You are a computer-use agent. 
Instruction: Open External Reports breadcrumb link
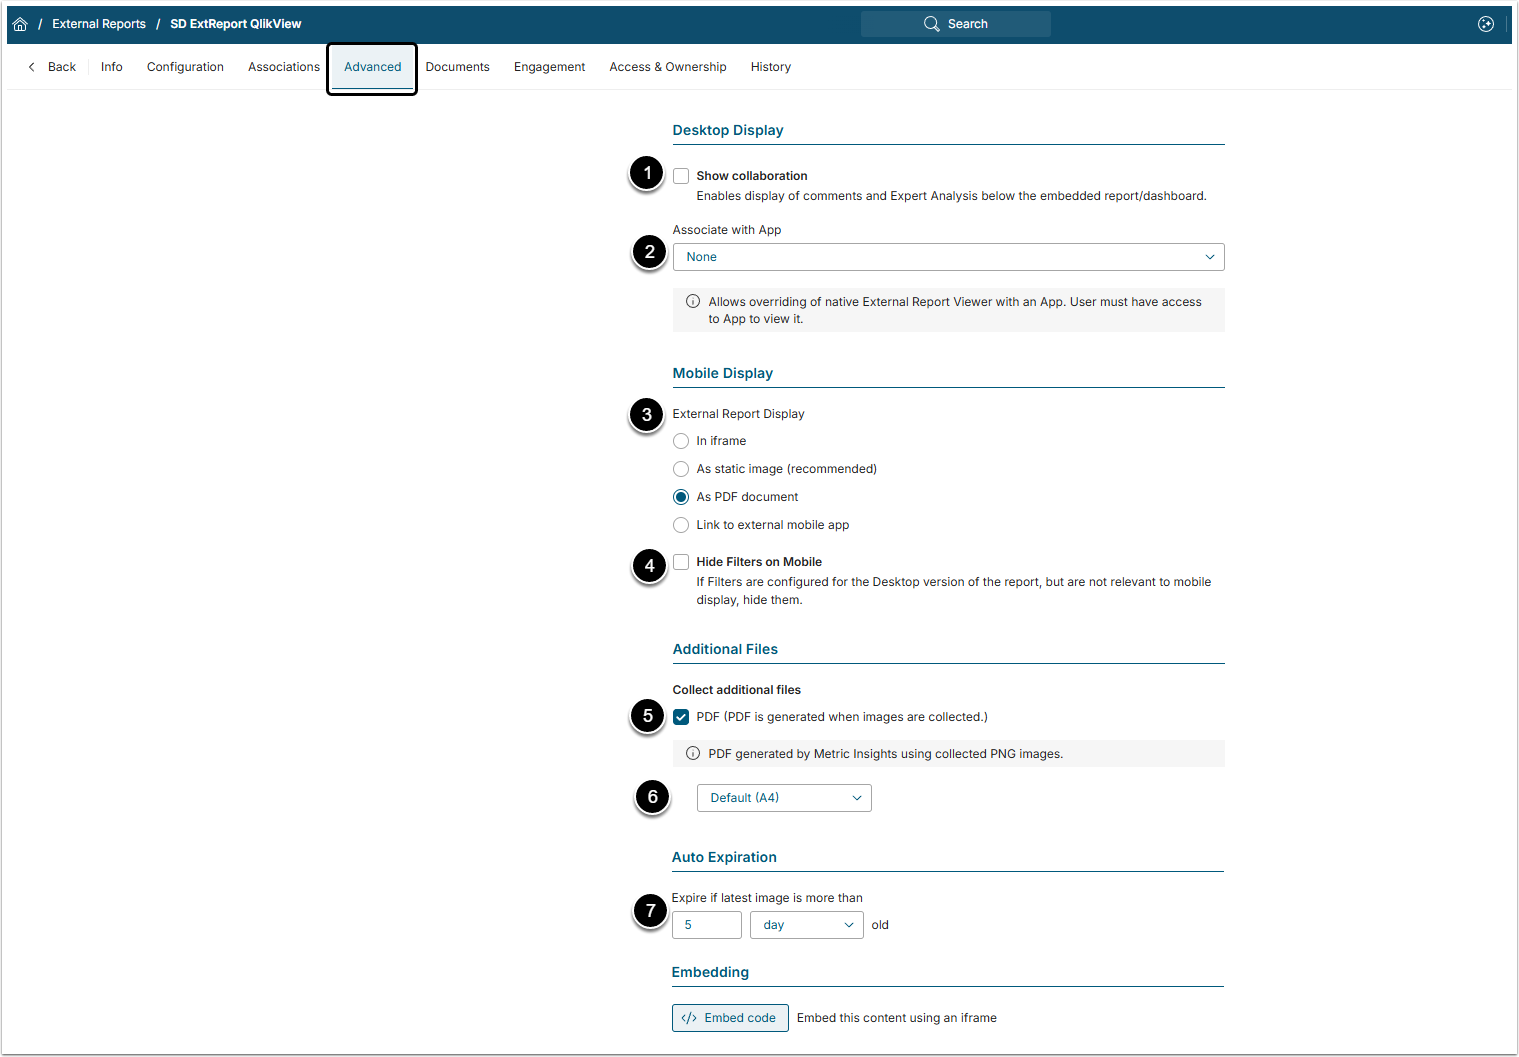[99, 24]
